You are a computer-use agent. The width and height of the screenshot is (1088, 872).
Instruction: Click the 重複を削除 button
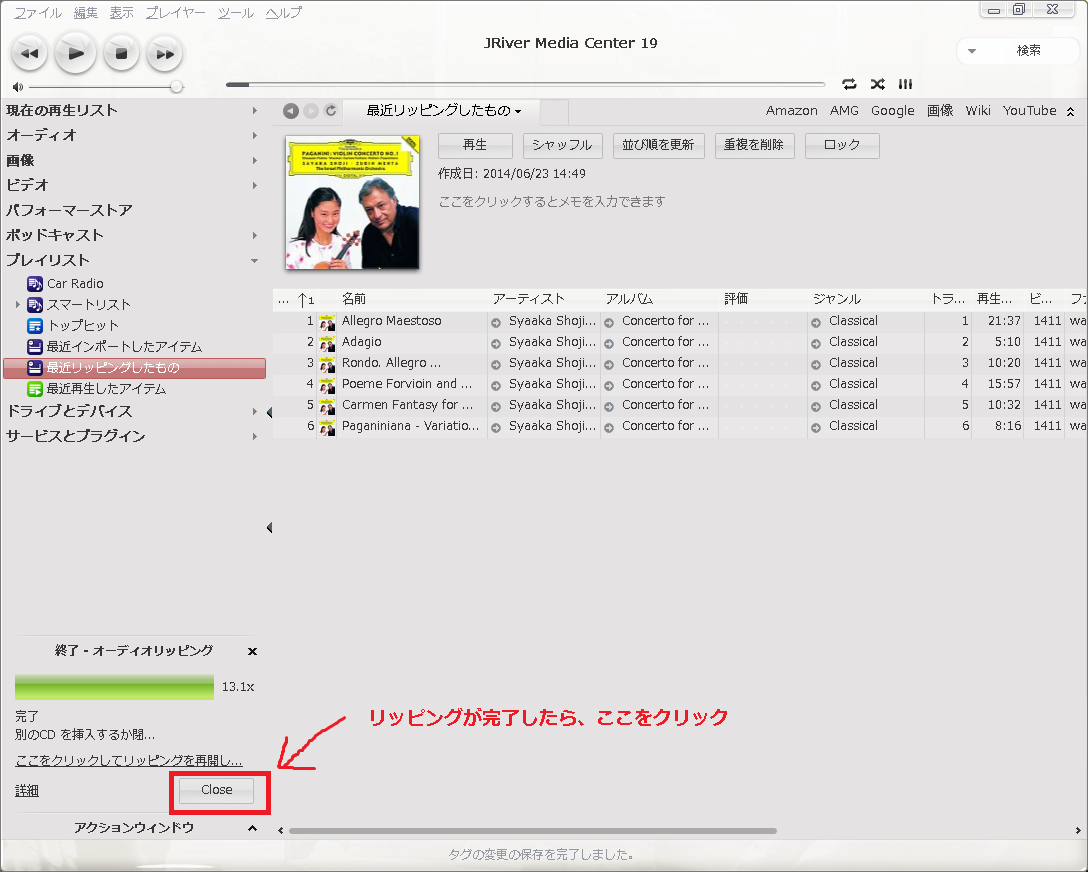point(754,145)
